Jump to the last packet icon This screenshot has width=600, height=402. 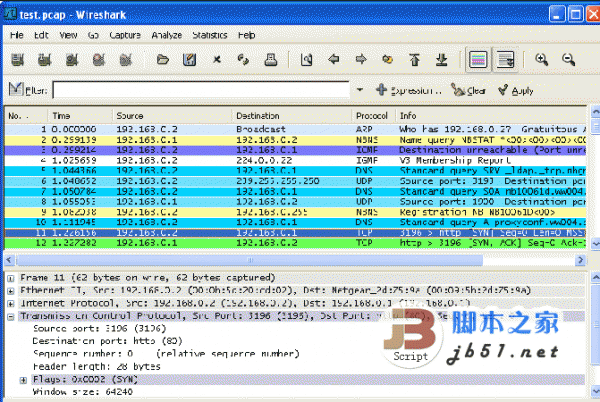click(442, 60)
